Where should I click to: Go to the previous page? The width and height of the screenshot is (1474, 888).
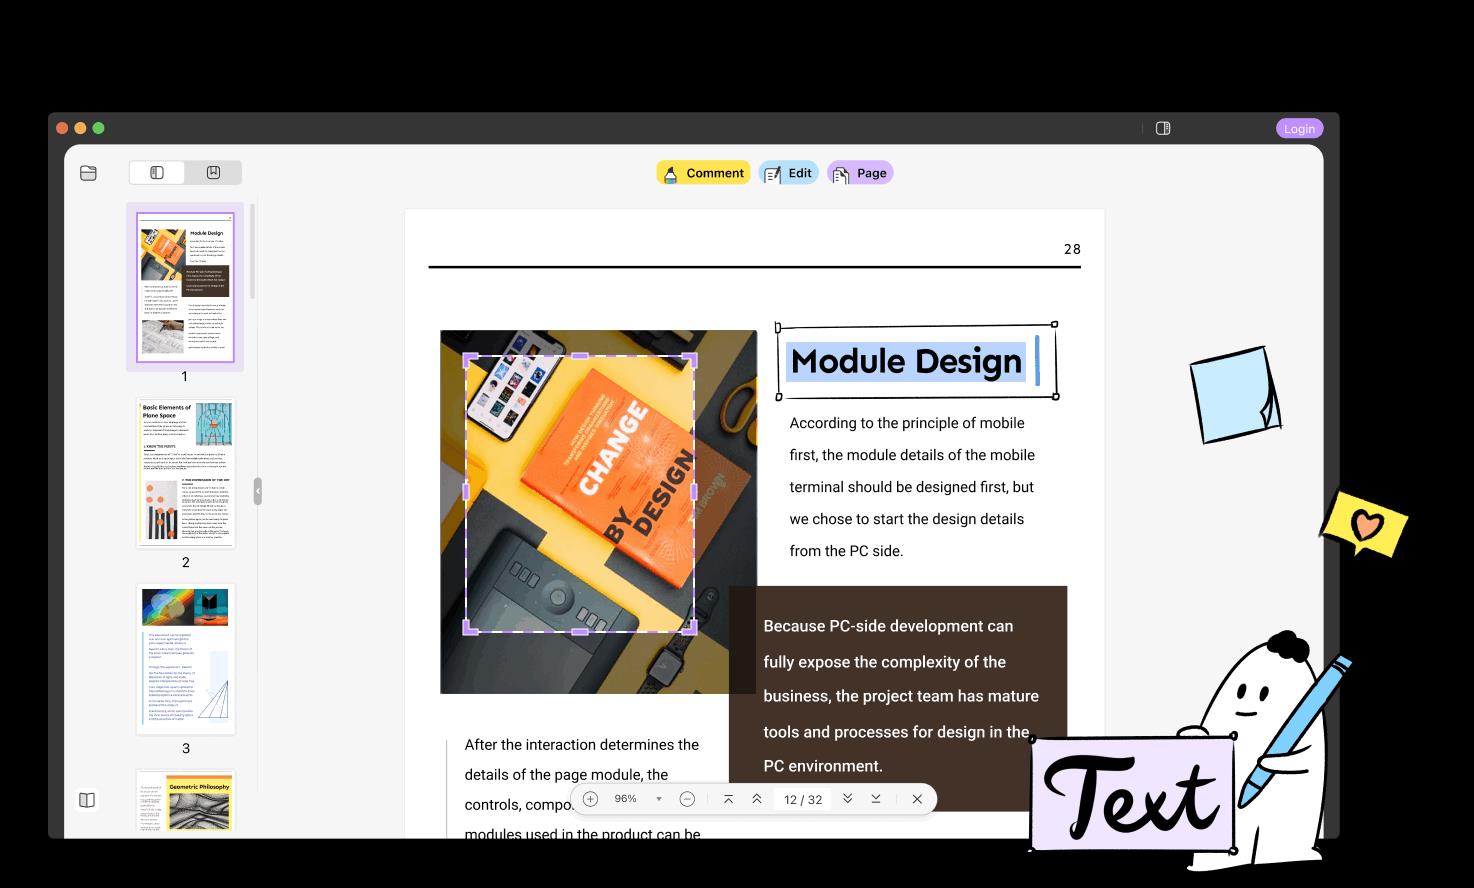point(757,799)
